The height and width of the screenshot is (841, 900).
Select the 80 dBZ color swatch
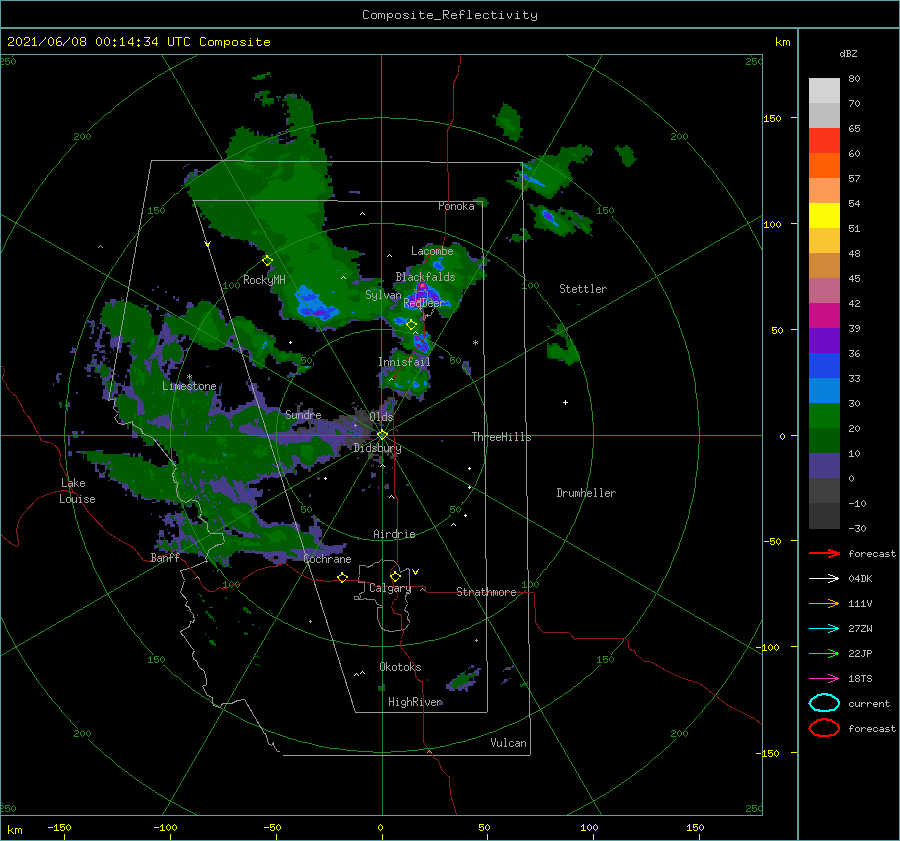[x=824, y=91]
